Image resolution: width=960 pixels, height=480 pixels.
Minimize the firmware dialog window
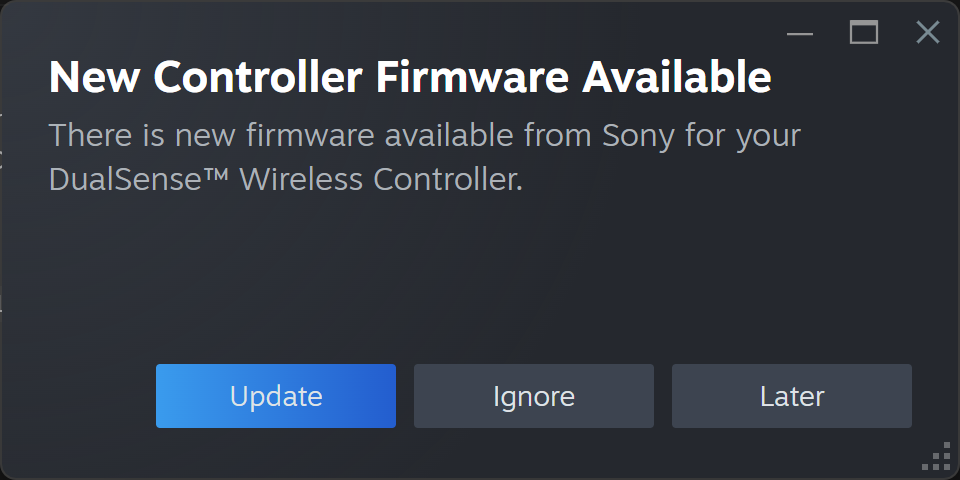click(800, 33)
